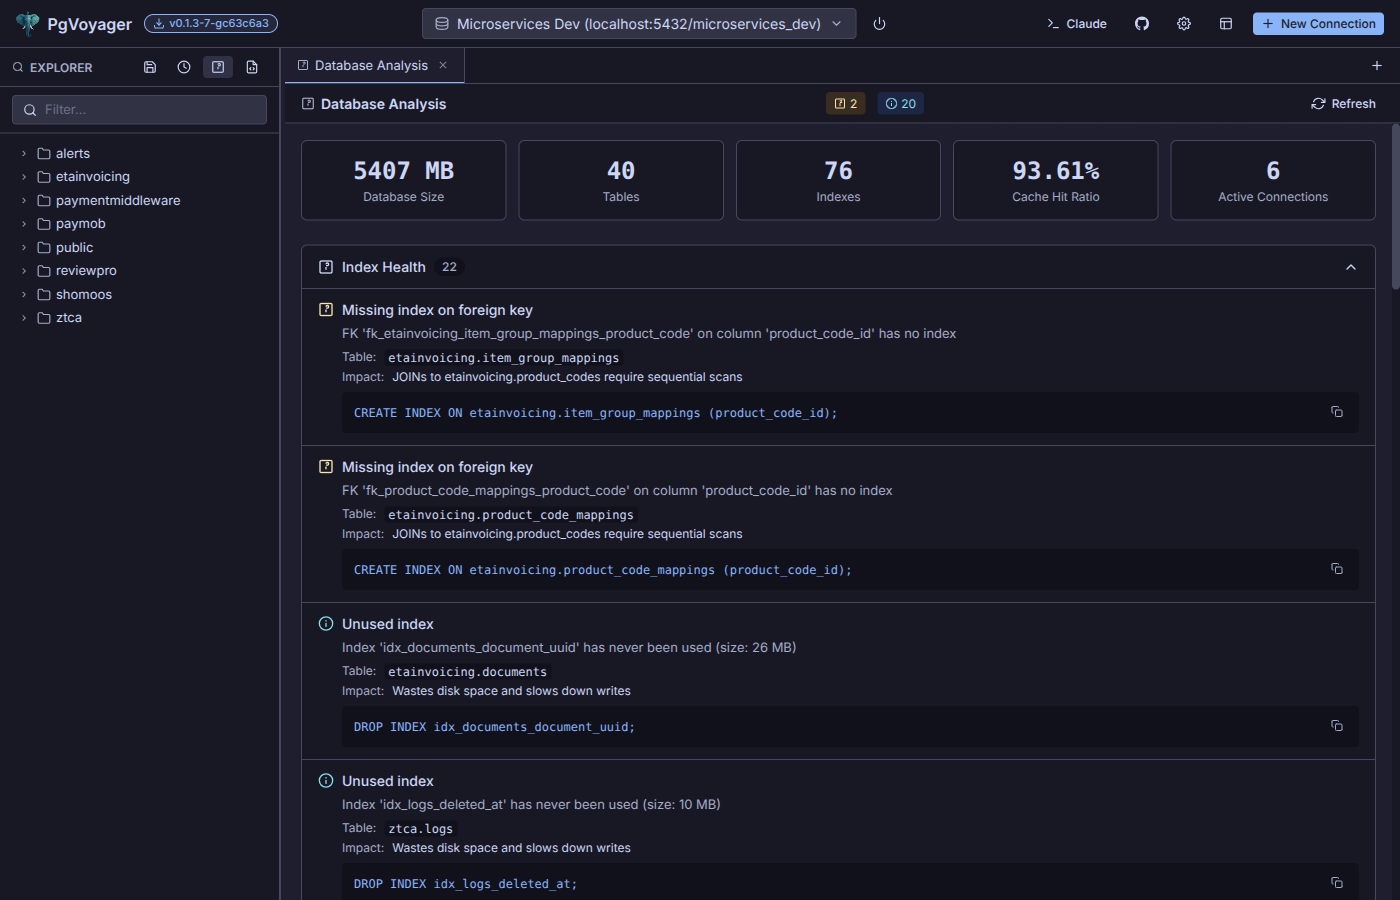Copy DROP INDEX idx_documents_document_uuid statement
1400x900 pixels.
(x=1337, y=726)
